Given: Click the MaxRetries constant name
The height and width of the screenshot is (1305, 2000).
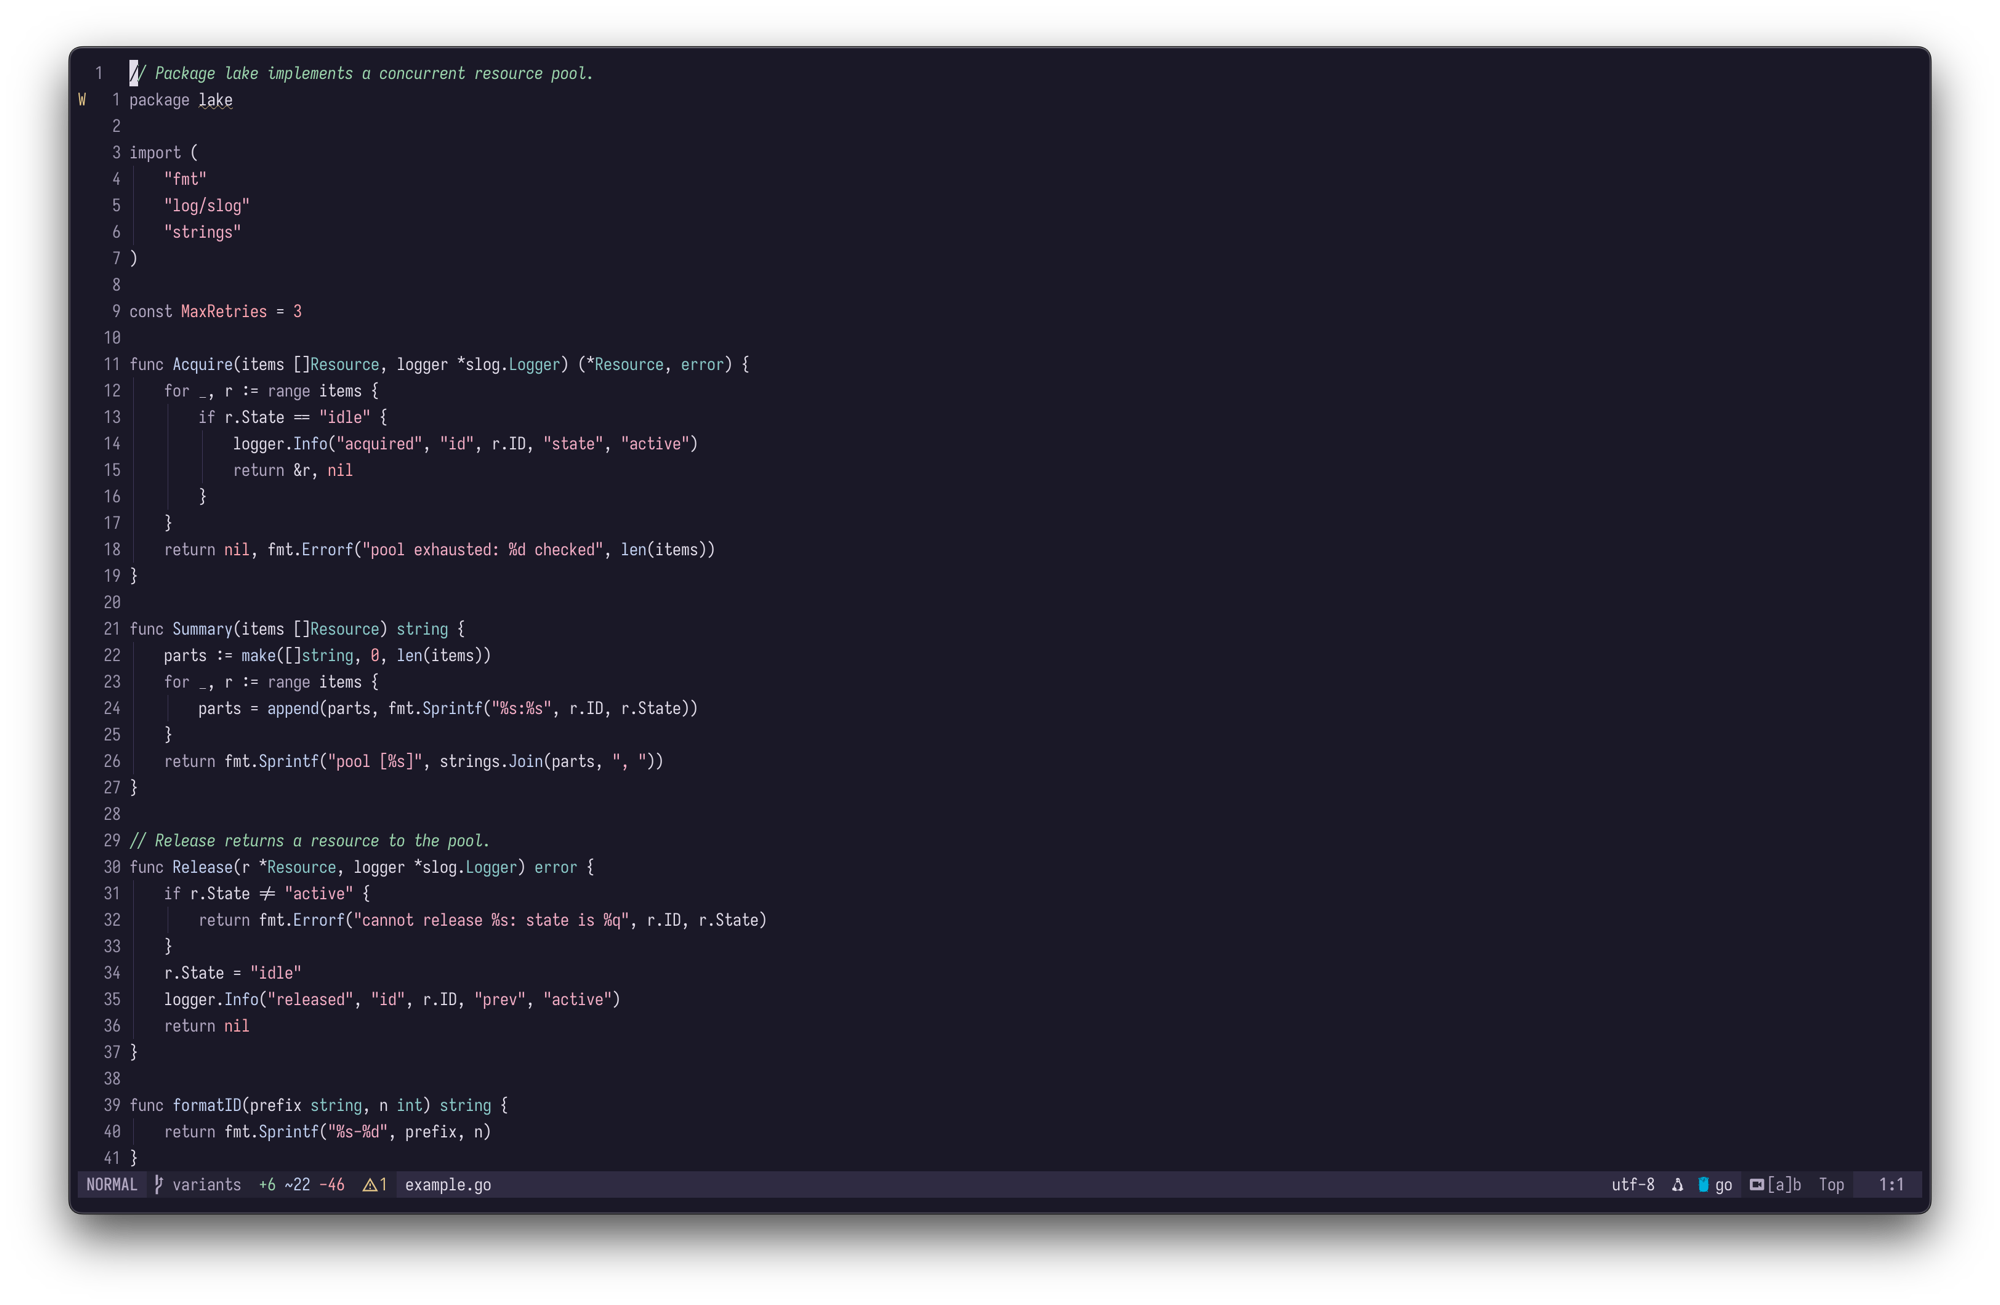Looking at the screenshot, I should click(x=224, y=311).
